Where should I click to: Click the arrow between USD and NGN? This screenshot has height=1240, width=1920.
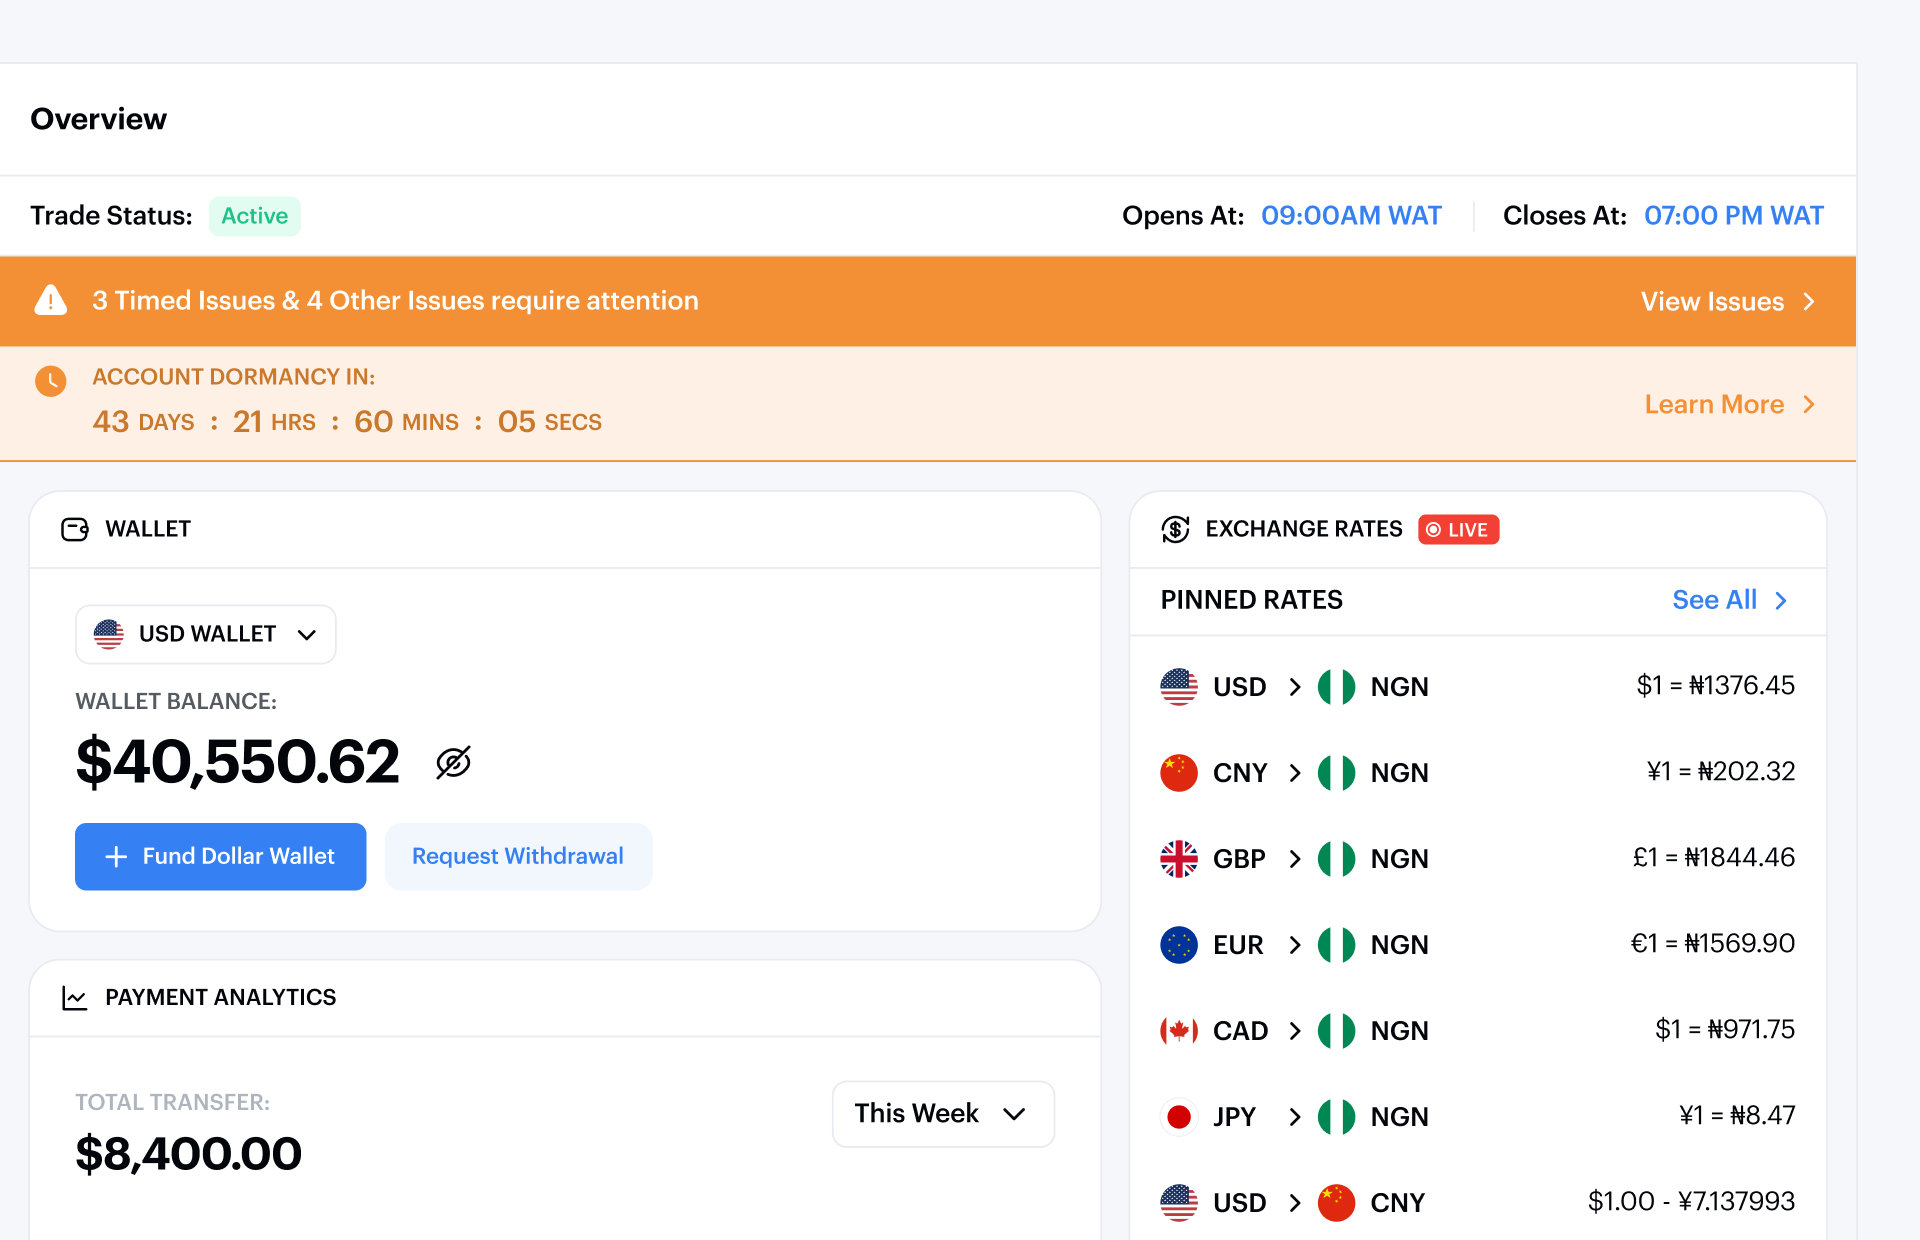tap(1295, 687)
